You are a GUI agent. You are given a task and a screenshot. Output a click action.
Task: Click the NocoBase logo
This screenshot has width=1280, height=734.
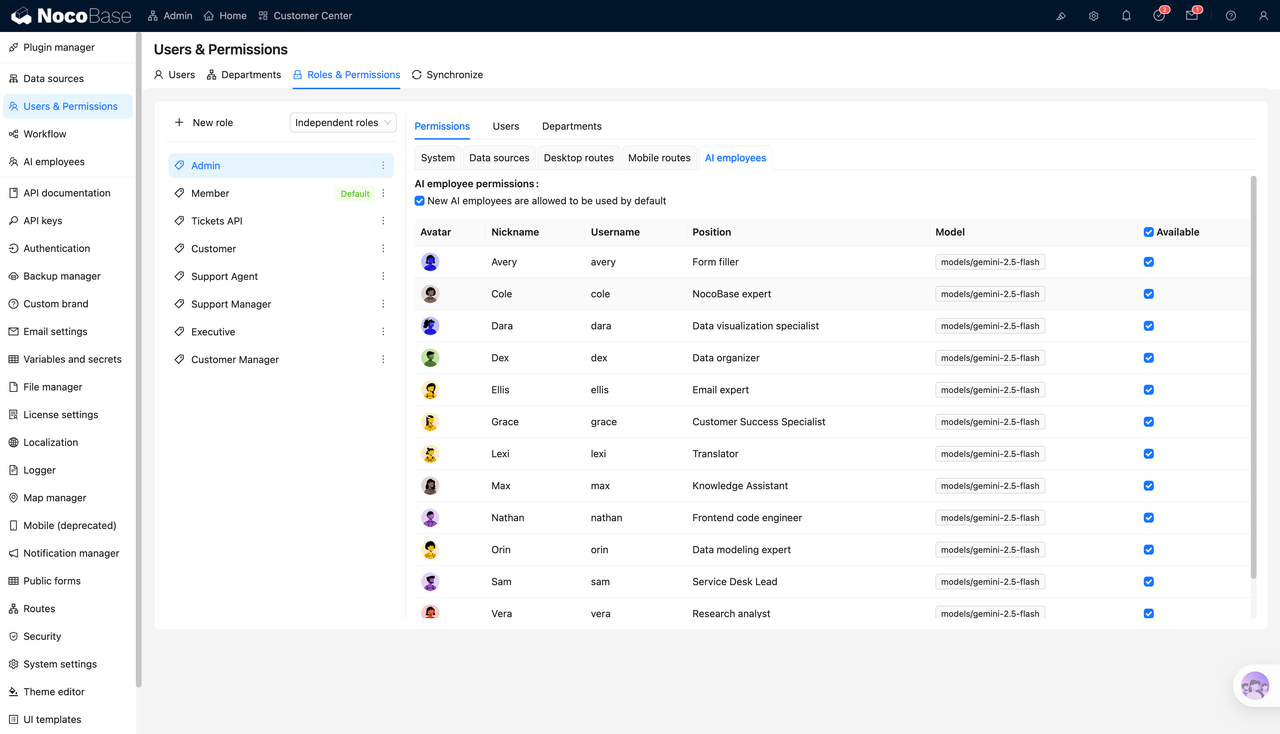pos(70,16)
